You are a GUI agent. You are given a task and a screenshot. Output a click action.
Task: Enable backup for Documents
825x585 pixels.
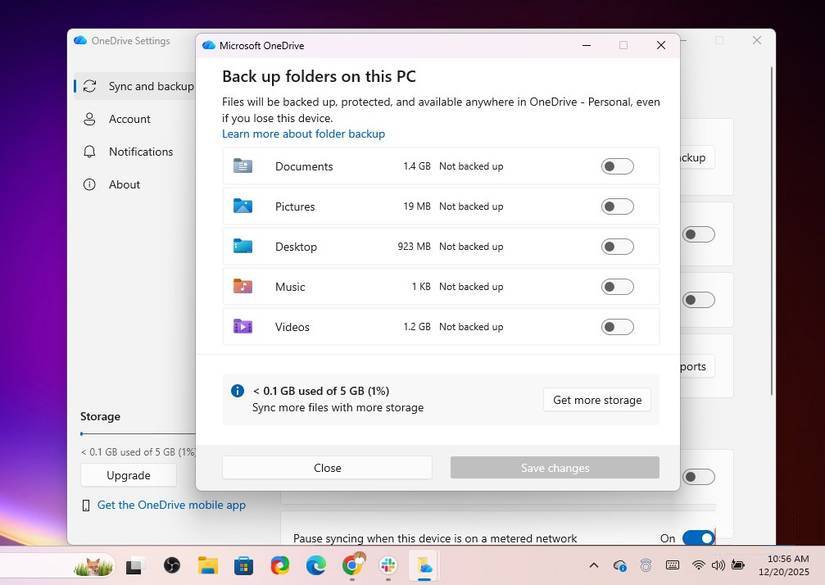click(617, 166)
